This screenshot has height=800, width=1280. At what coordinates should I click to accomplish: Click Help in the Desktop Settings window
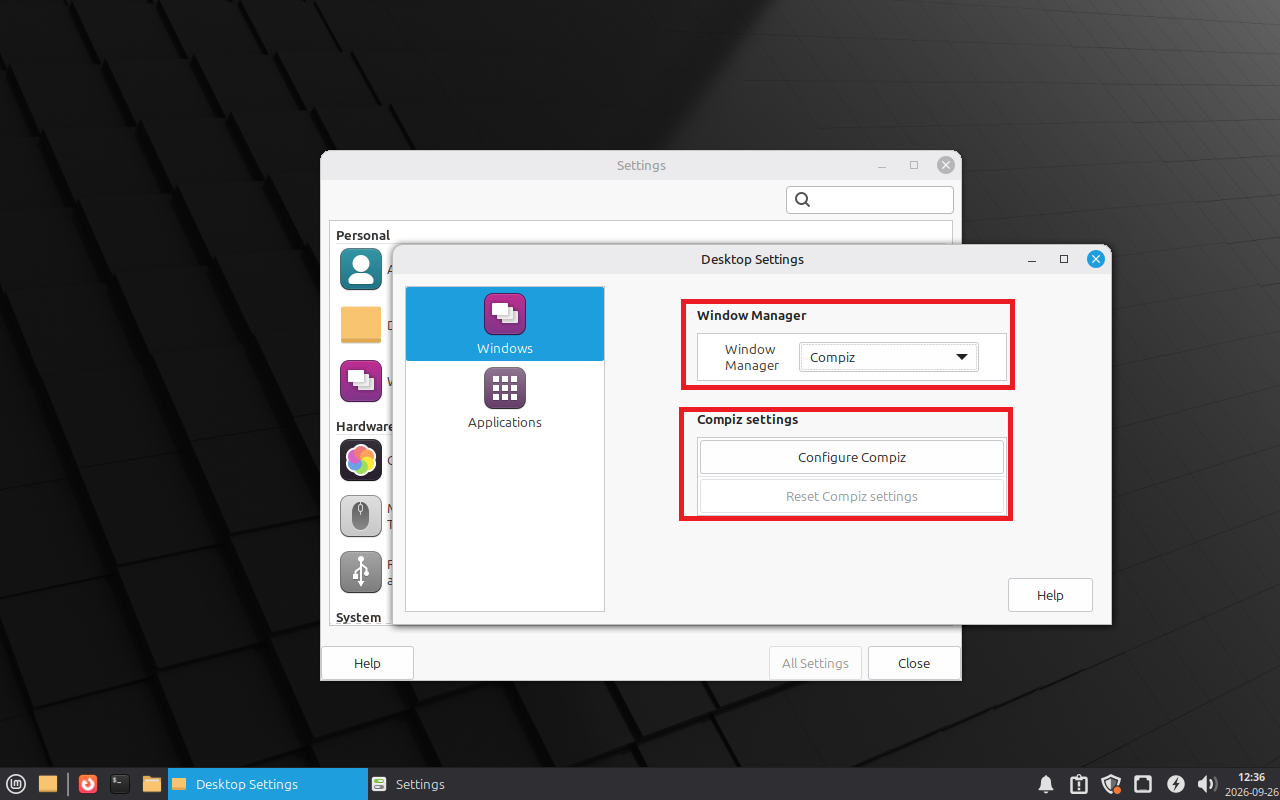coord(1050,595)
